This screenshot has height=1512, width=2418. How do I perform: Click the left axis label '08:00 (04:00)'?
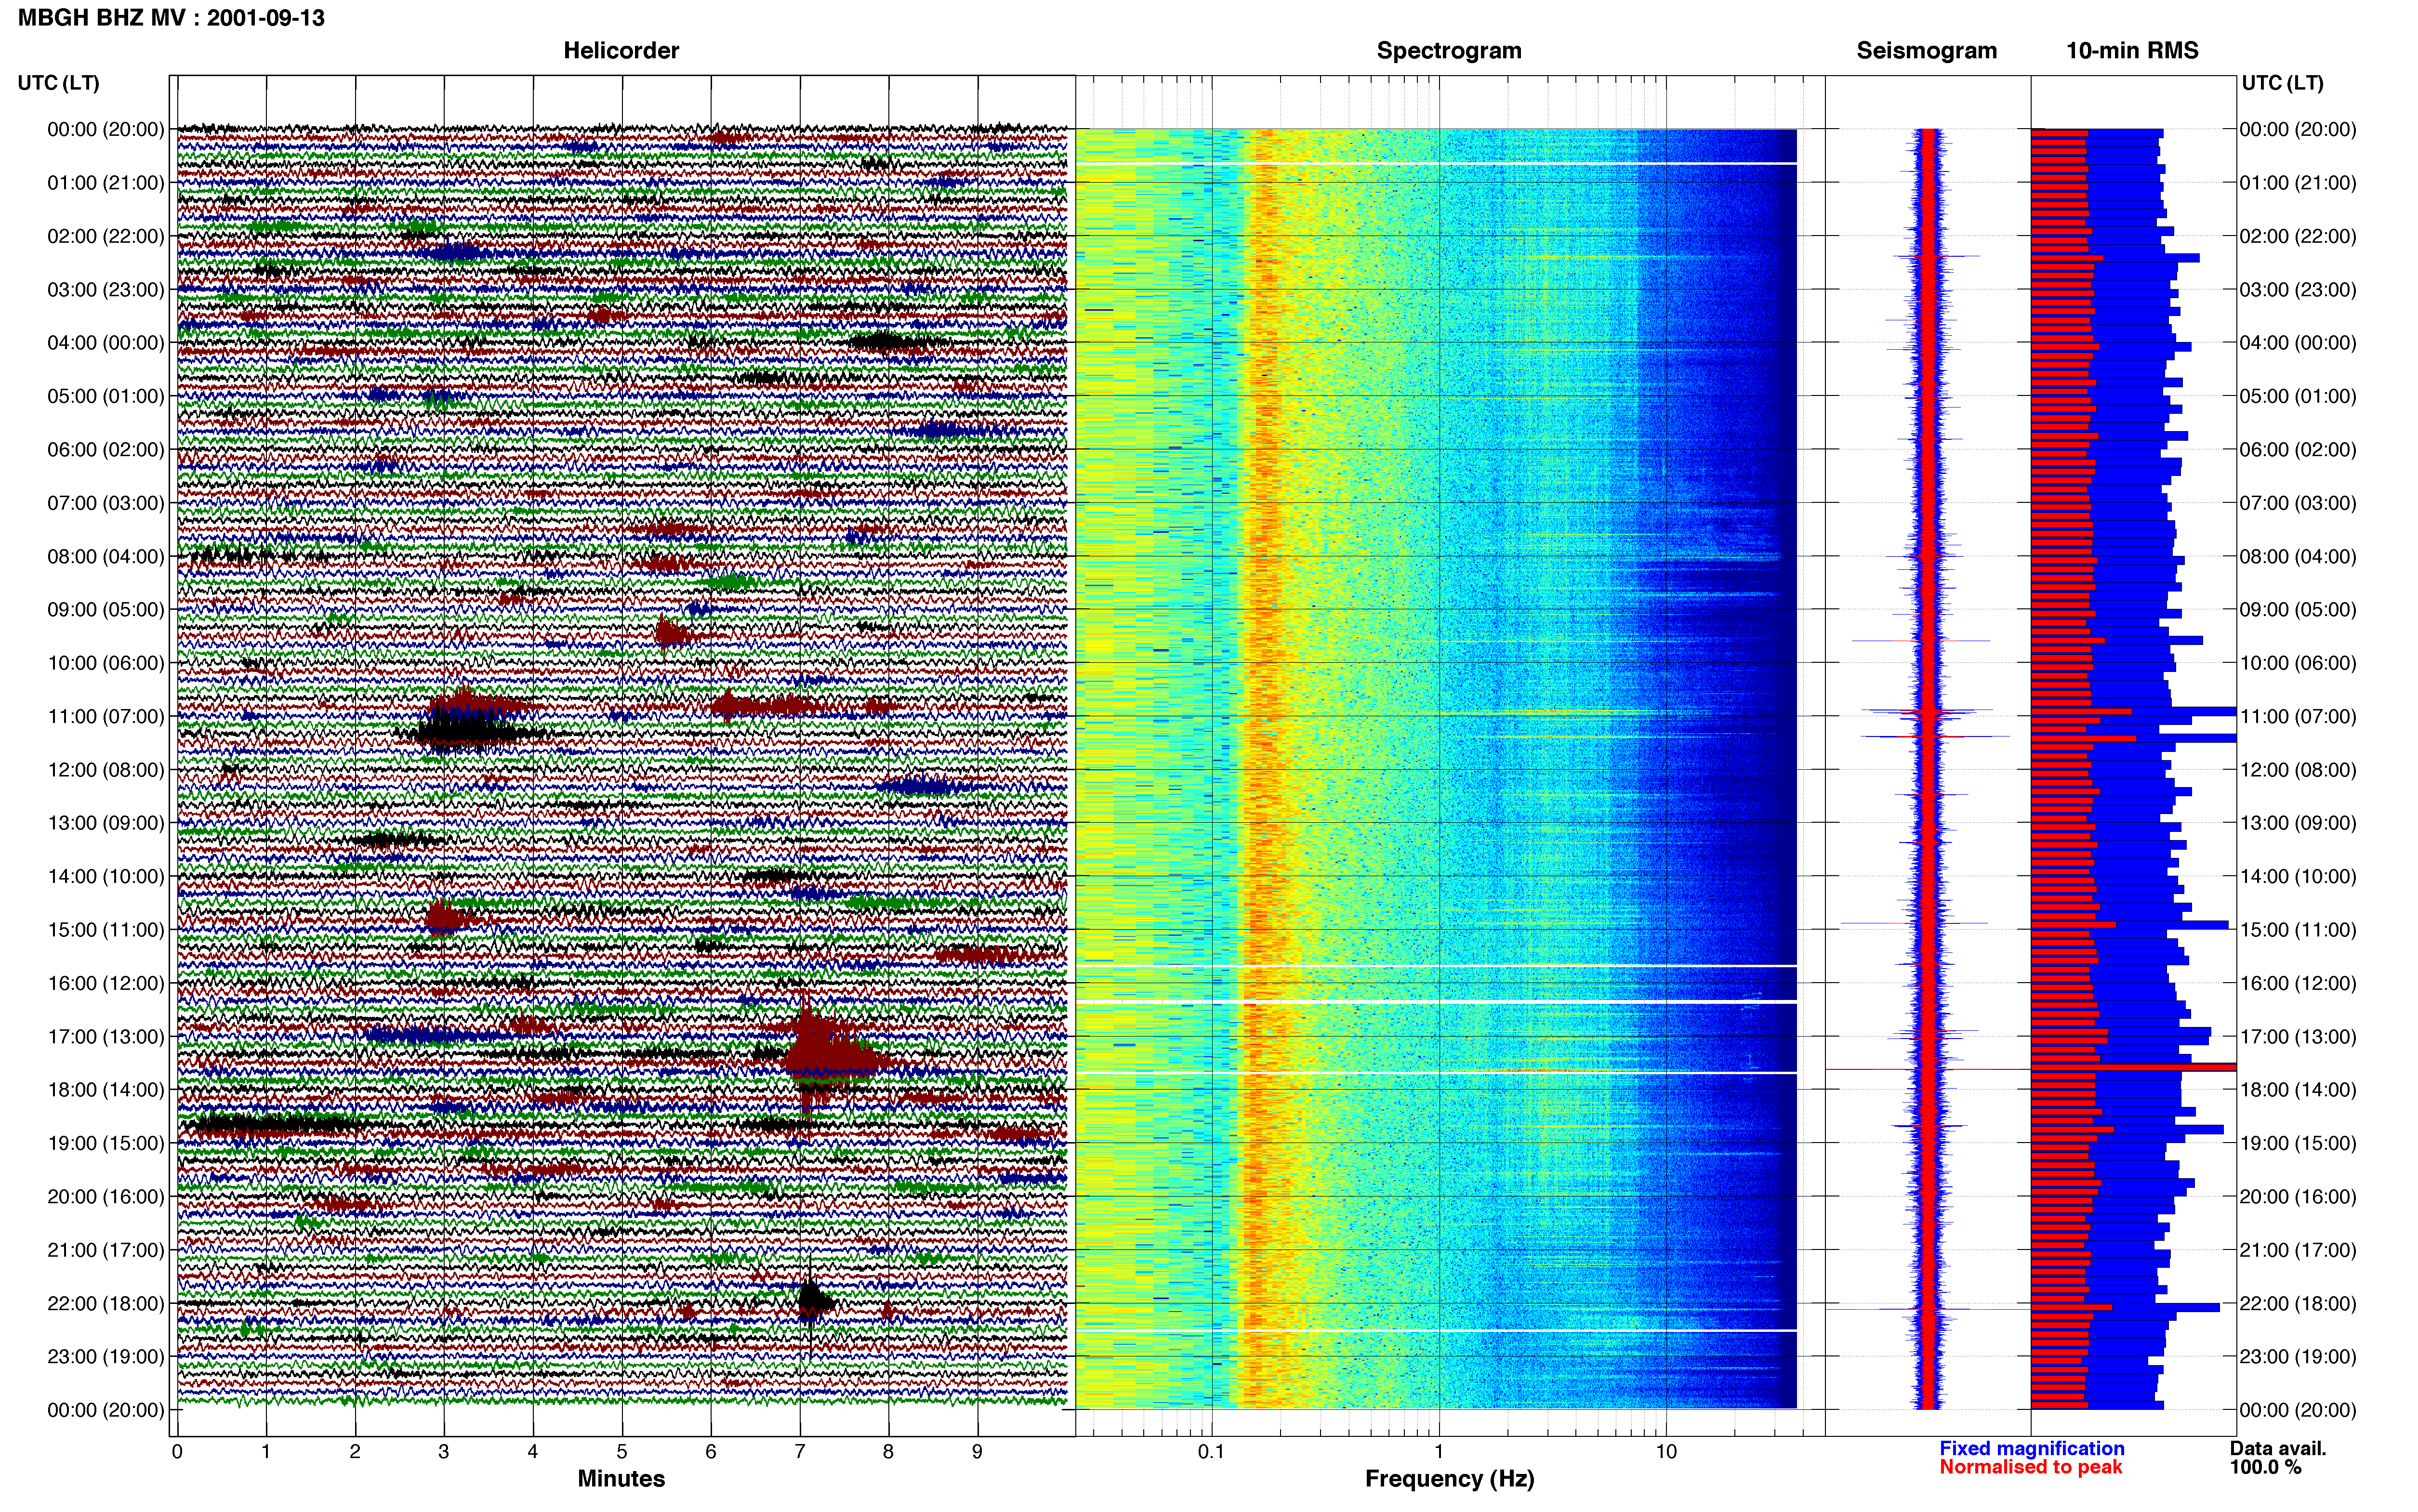pos(106,556)
